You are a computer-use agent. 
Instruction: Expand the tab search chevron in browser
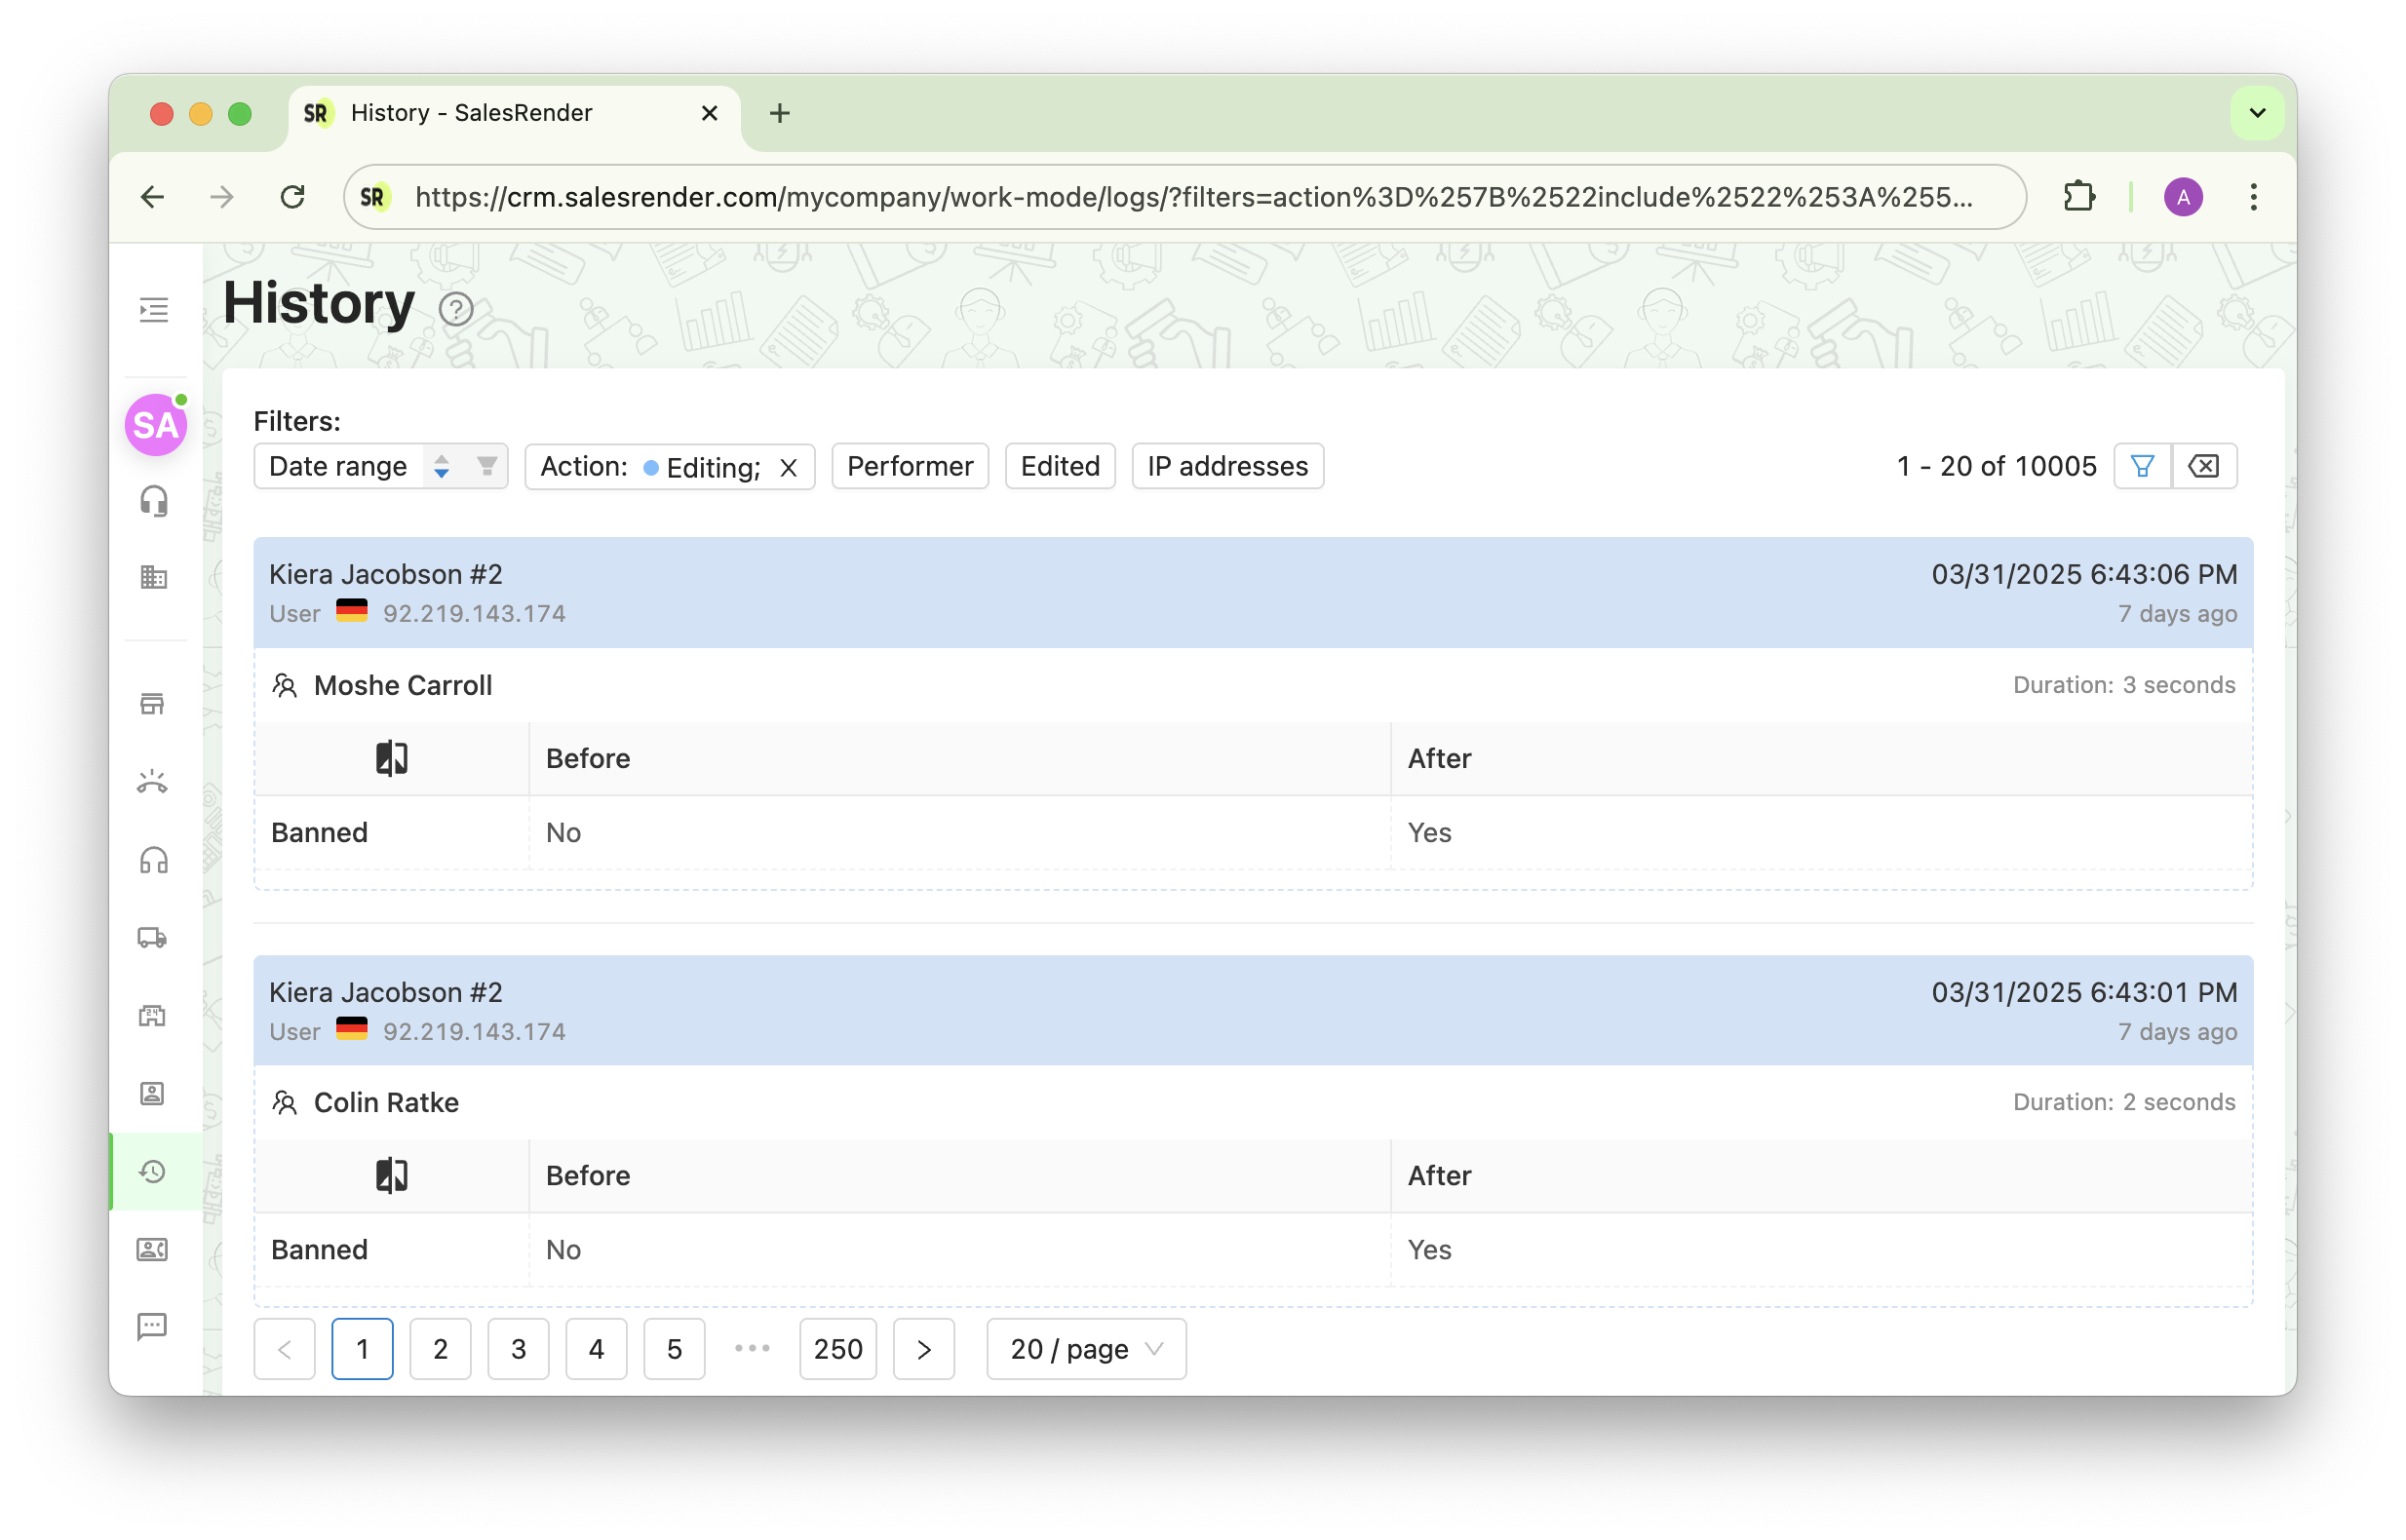[x=2257, y=113]
